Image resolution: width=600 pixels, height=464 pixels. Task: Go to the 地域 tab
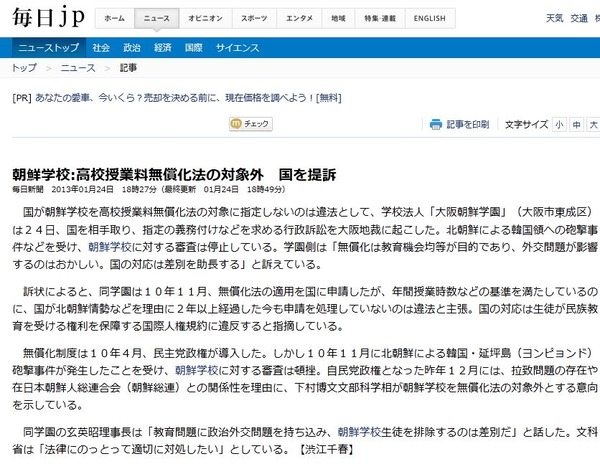(x=338, y=18)
